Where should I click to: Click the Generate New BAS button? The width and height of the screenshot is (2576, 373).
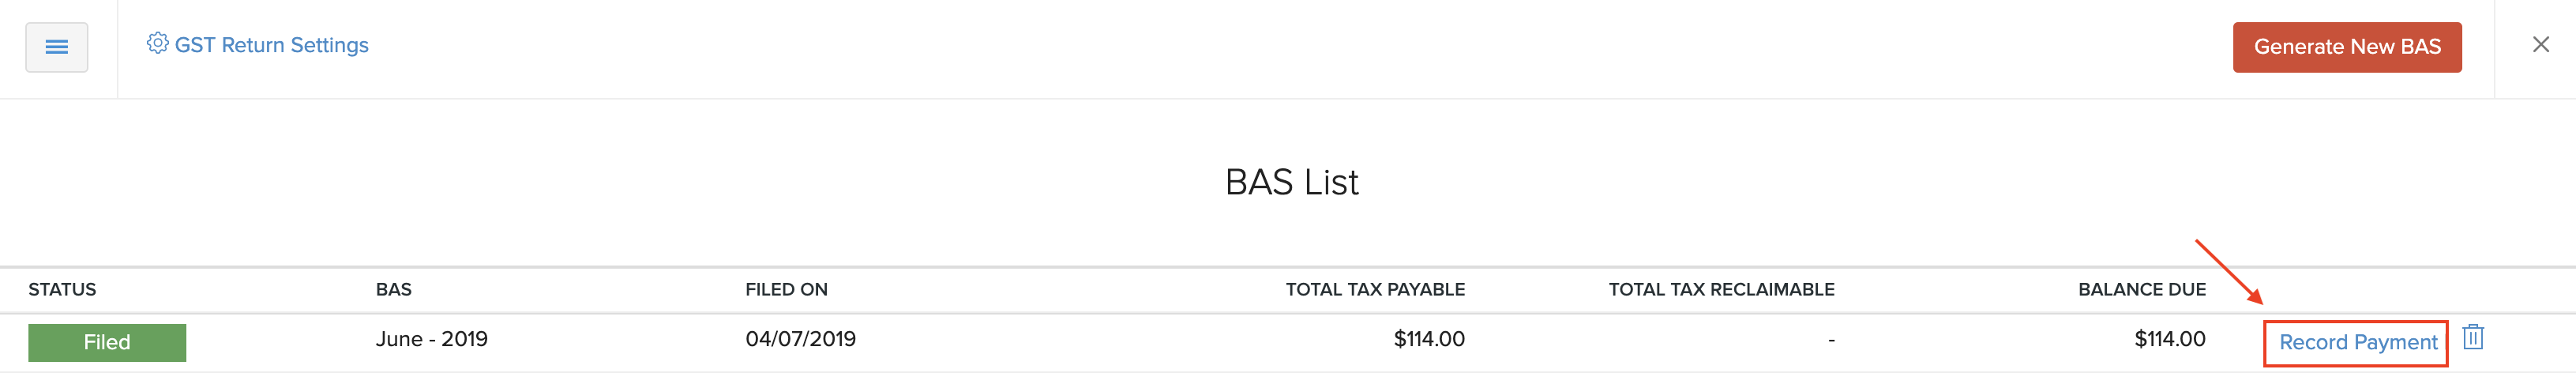pyautogui.click(x=2346, y=47)
